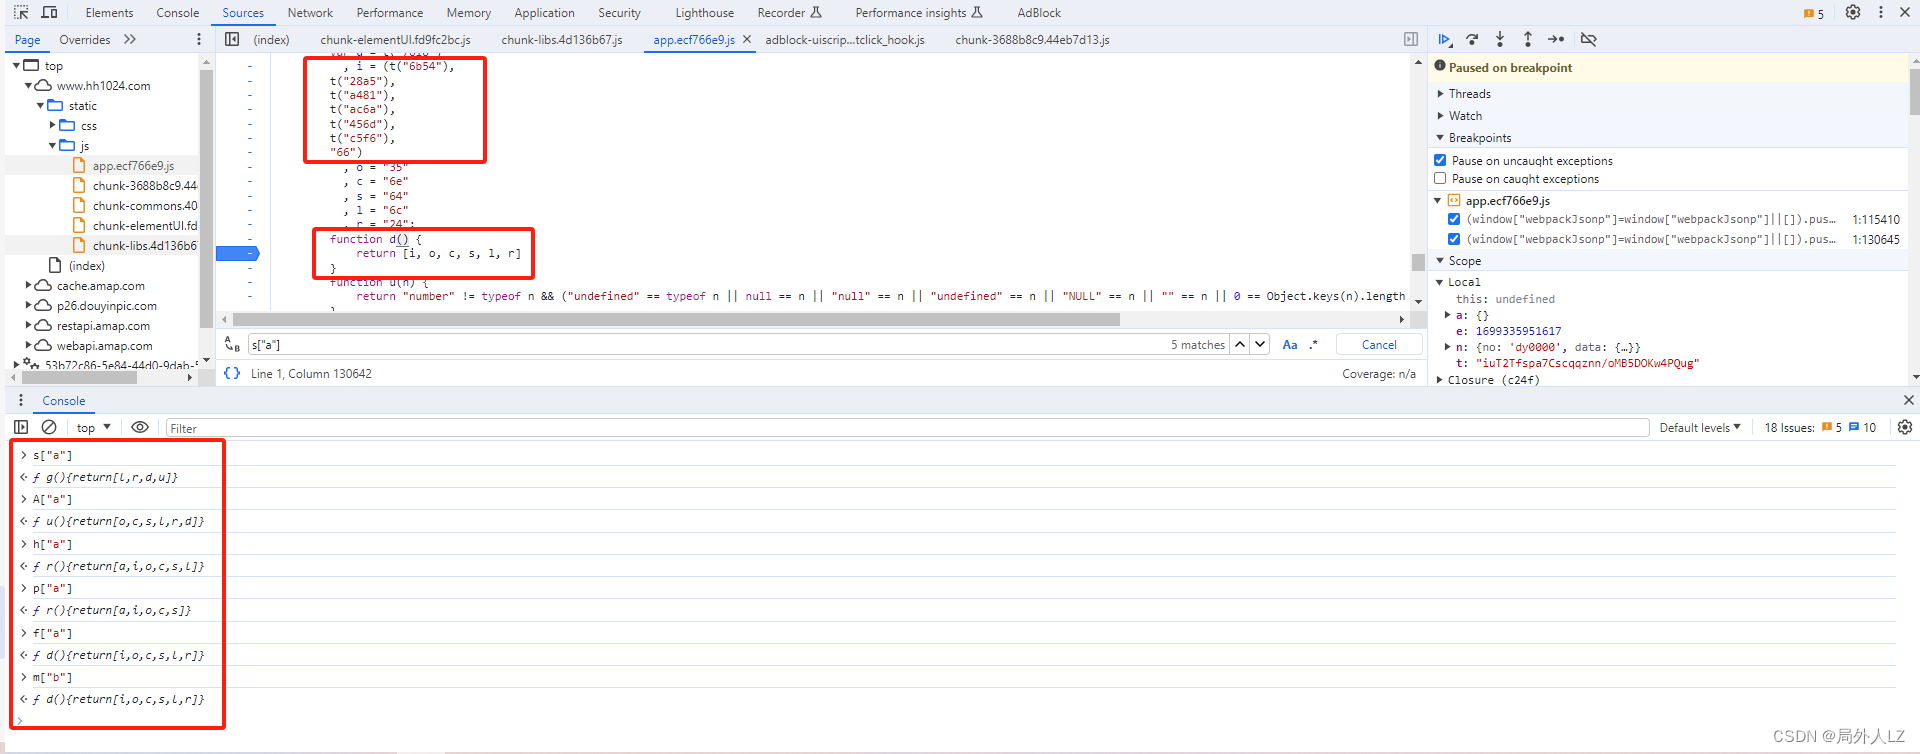
Task: Go to next search match
Action: [x=1260, y=344]
